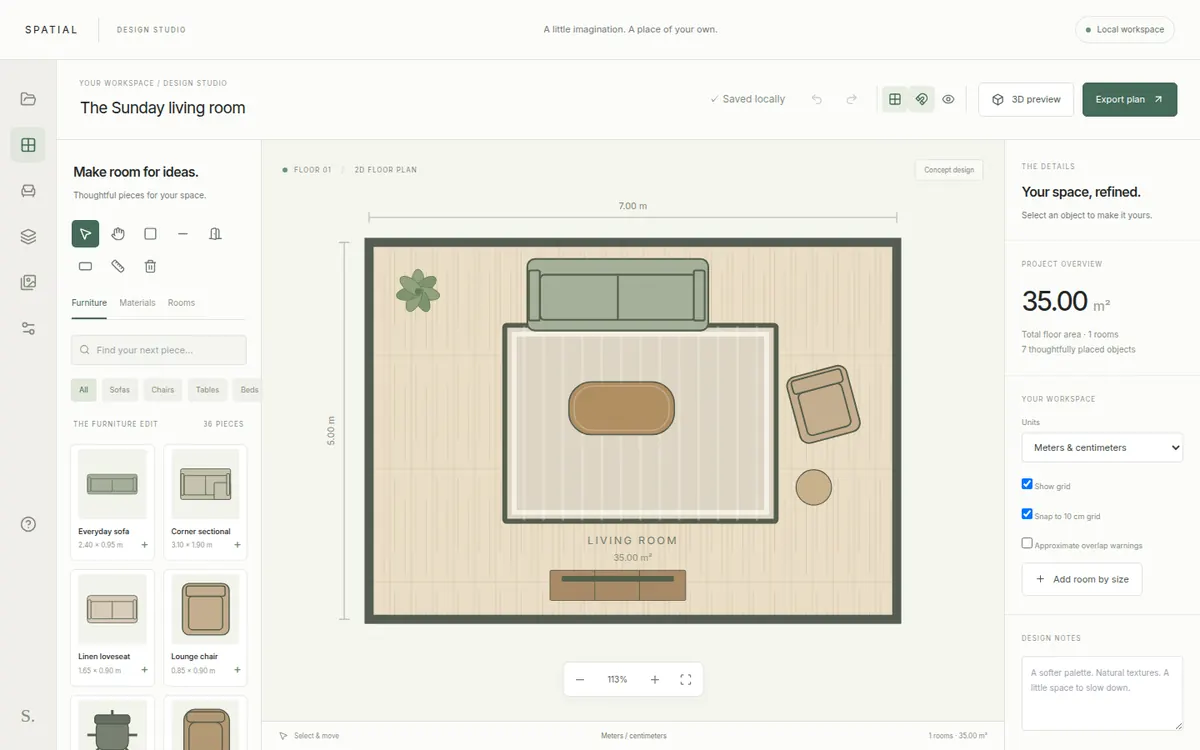
Task: Select the green sofa on the canvas
Action: click(618, 294)
